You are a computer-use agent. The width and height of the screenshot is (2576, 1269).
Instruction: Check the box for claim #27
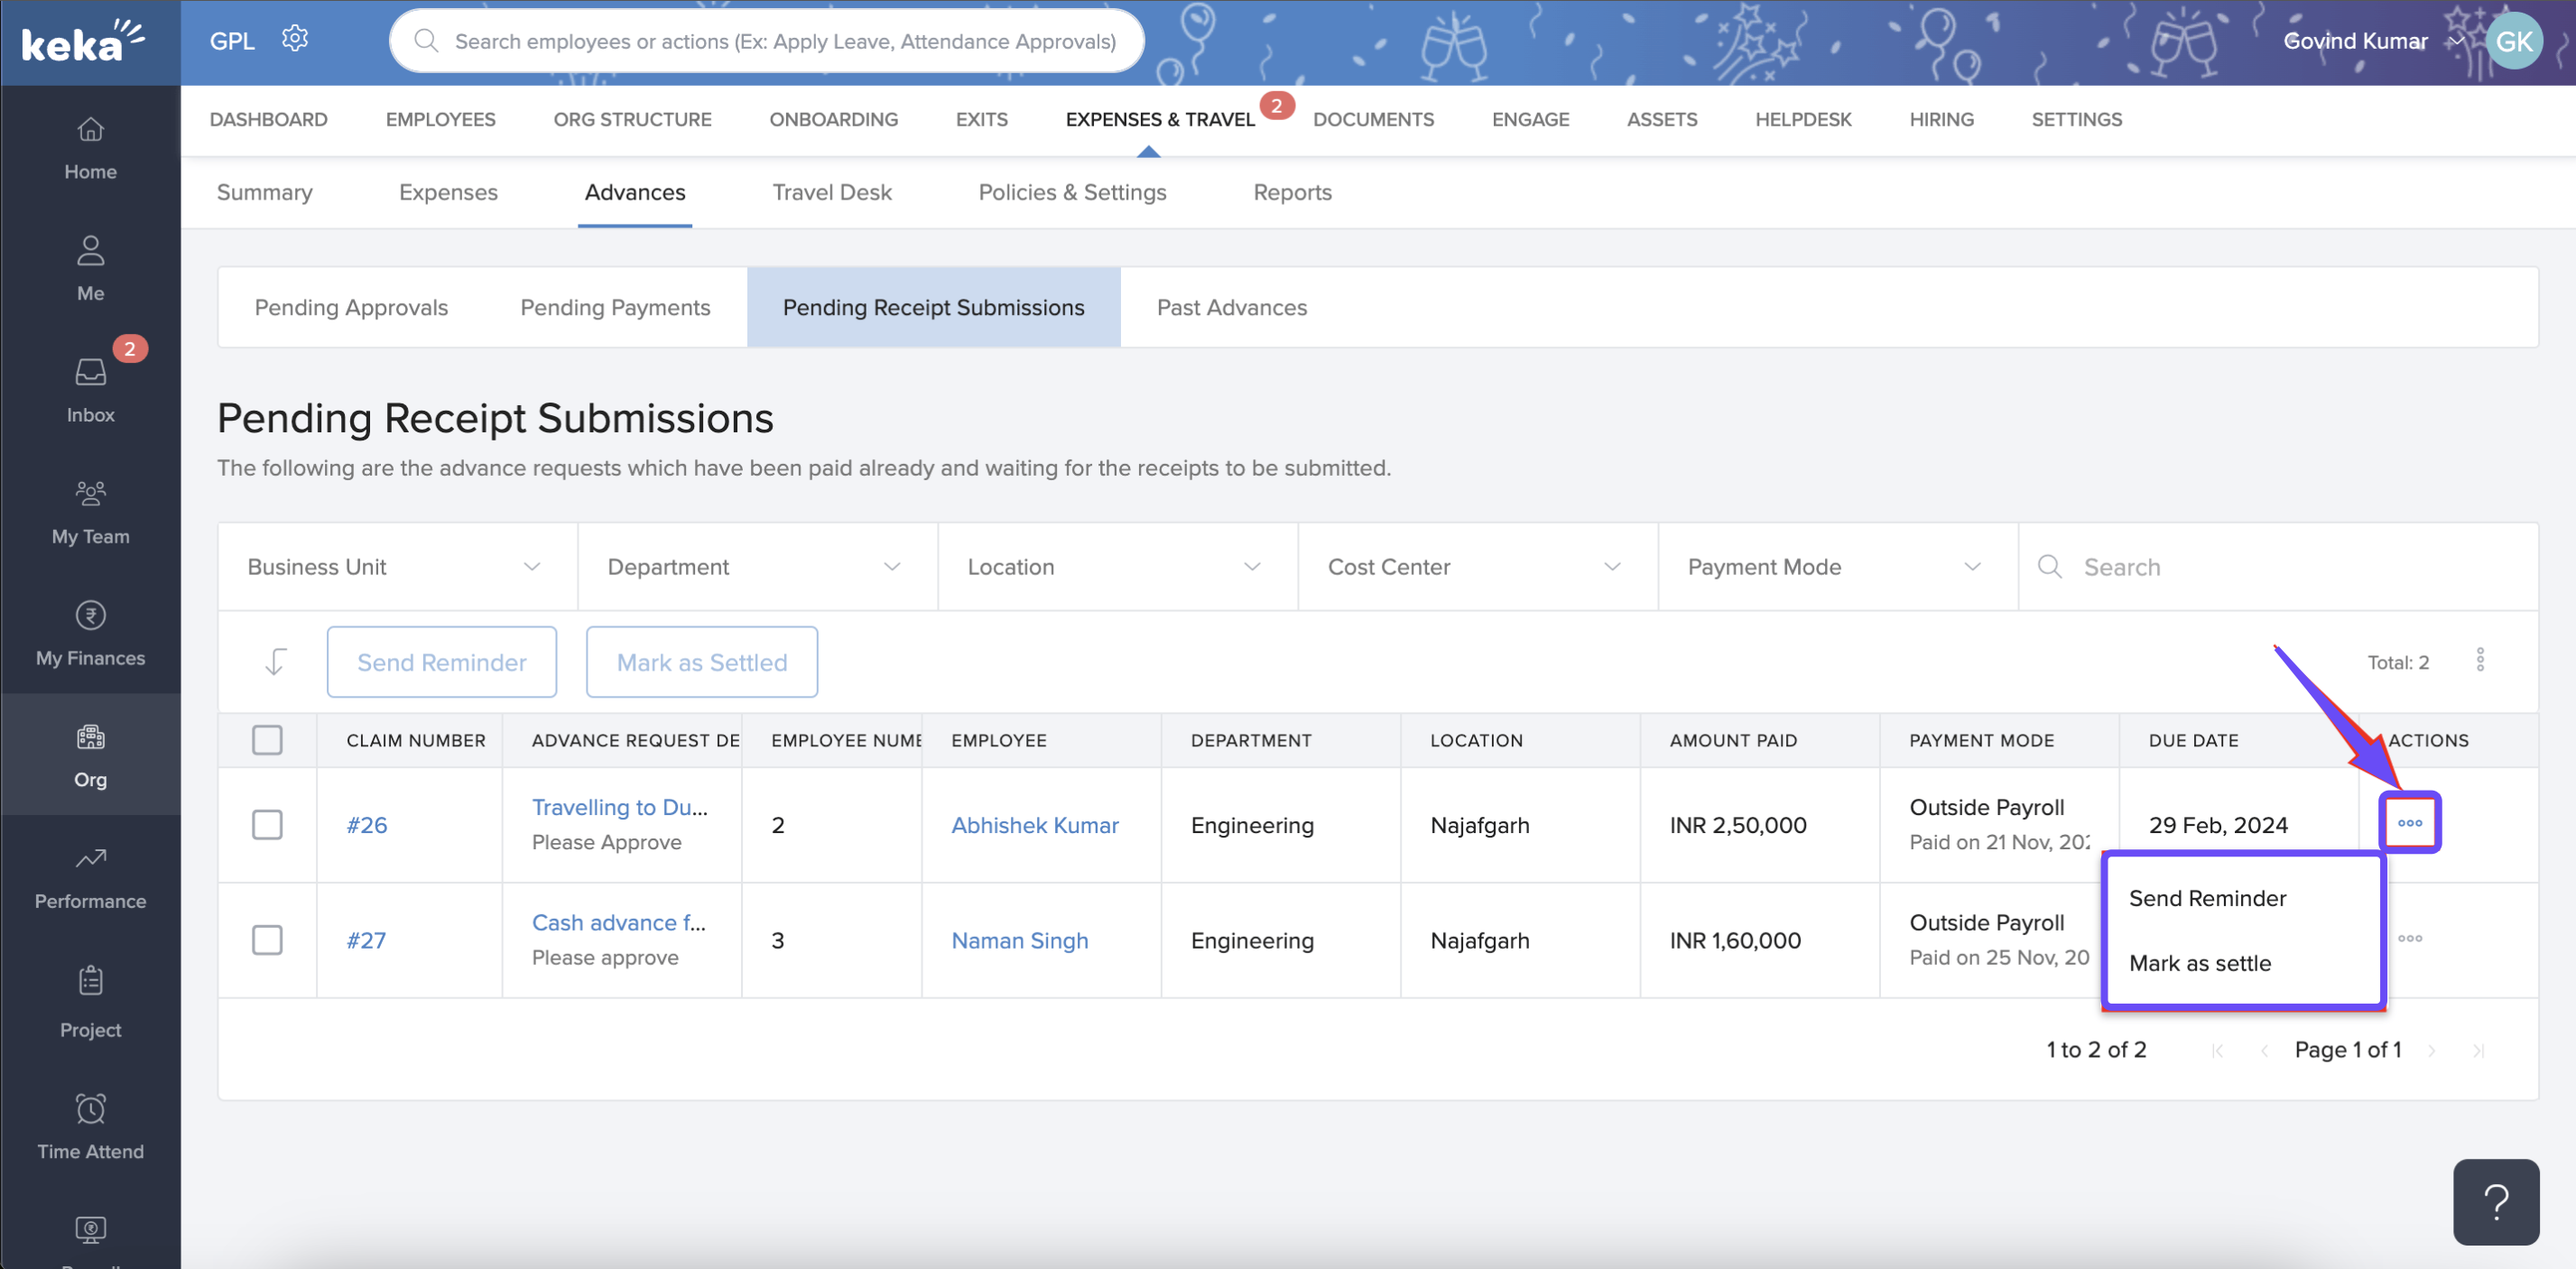tap(267, 940)
